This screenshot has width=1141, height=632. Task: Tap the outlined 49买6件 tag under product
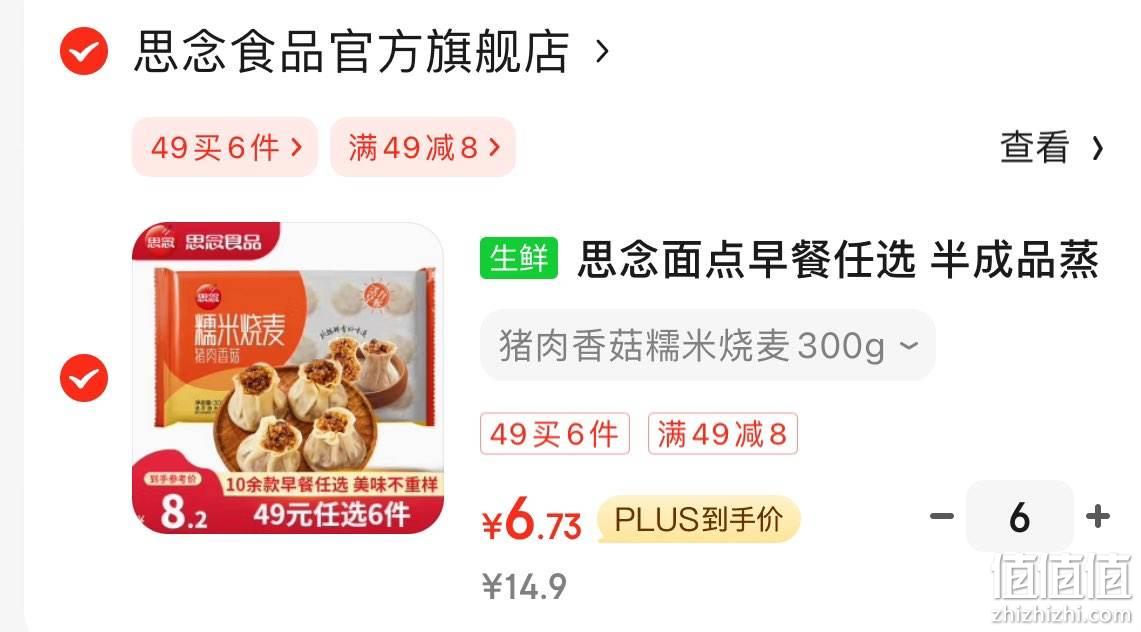pyautogui.click(x=554, y=434)
